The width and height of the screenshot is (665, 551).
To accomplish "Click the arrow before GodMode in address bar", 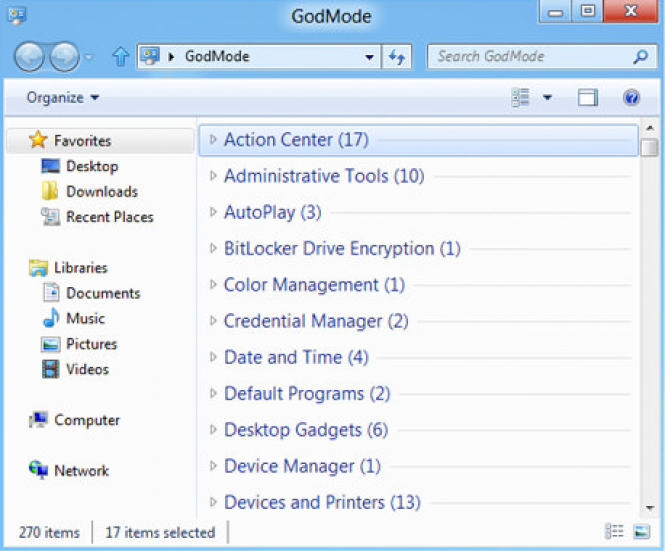I will coord(171,57).
